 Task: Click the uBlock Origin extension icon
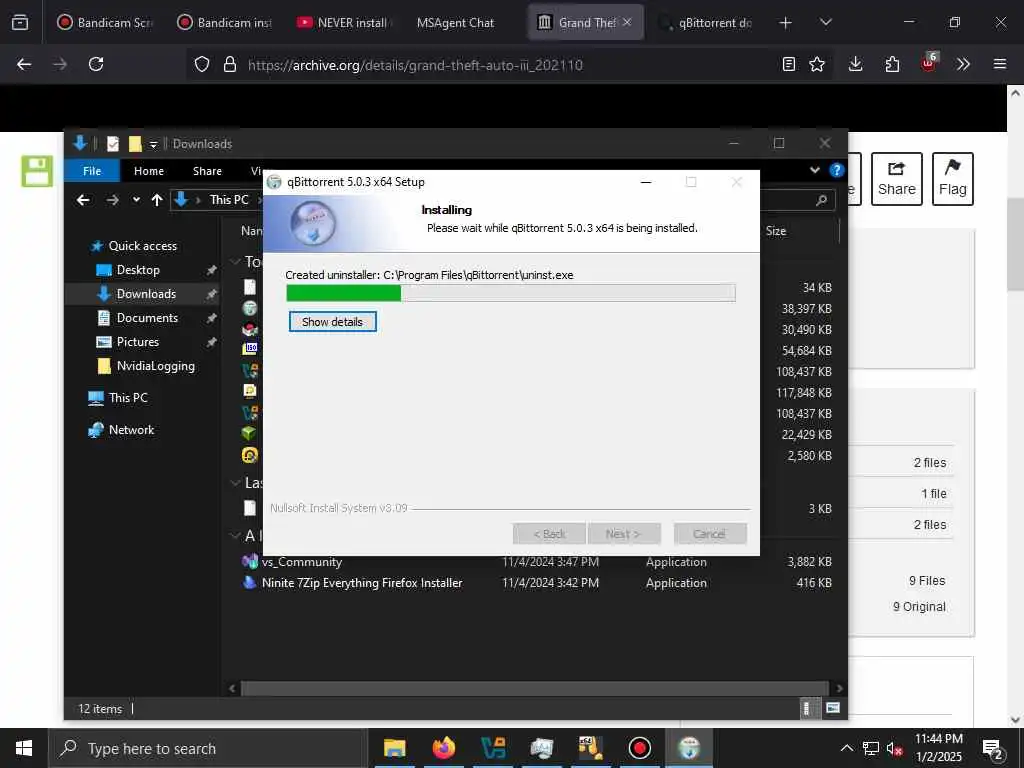pos(929,63)
